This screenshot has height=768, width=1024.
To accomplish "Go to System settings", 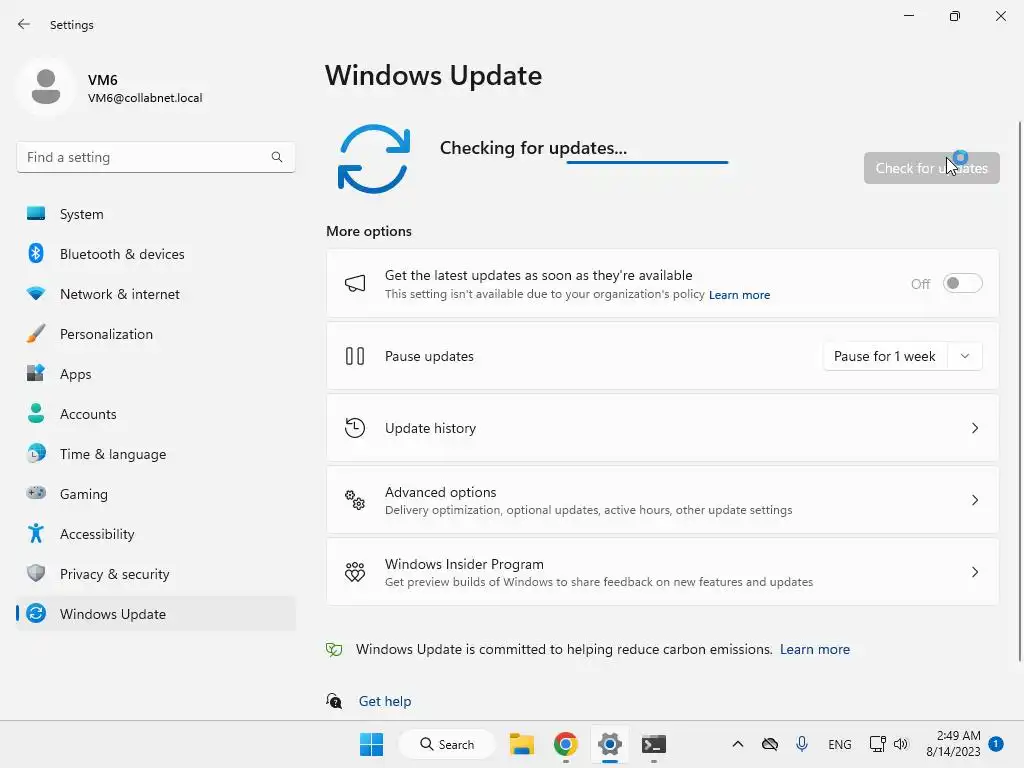I will click(156, 214).
